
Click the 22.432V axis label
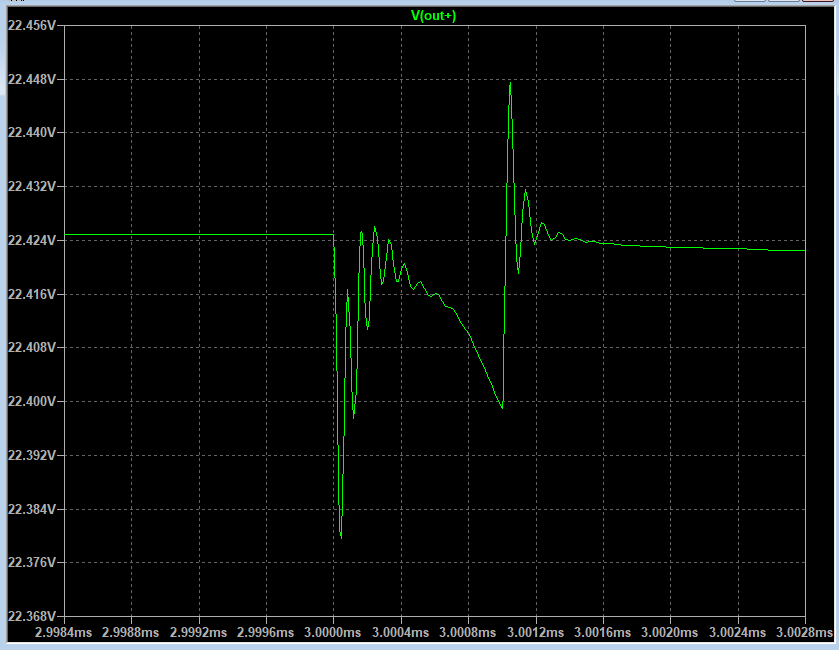click(x=32, y=186)
